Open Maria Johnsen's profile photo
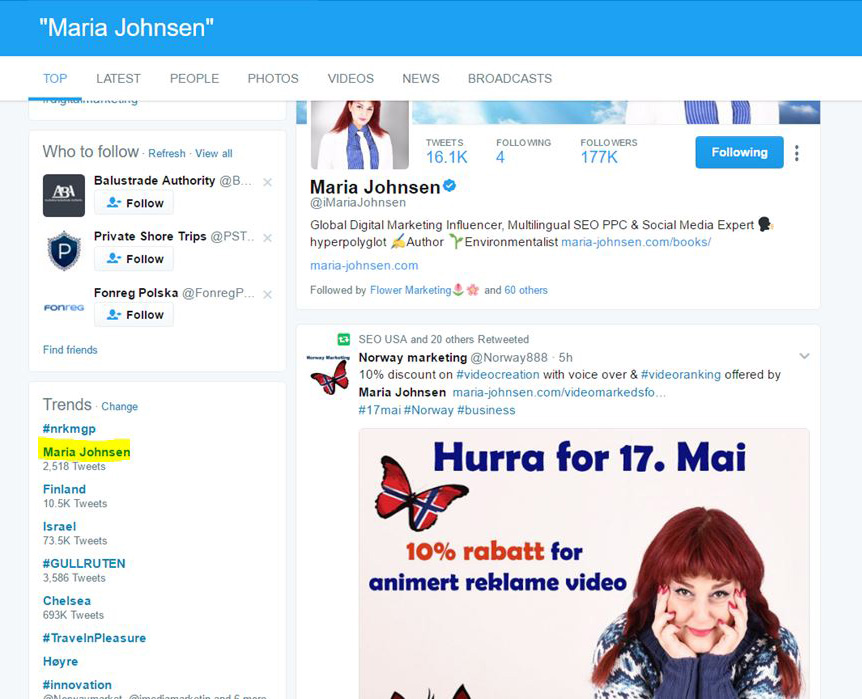This screenshot has height=699, width=862. tap(360, 135)
